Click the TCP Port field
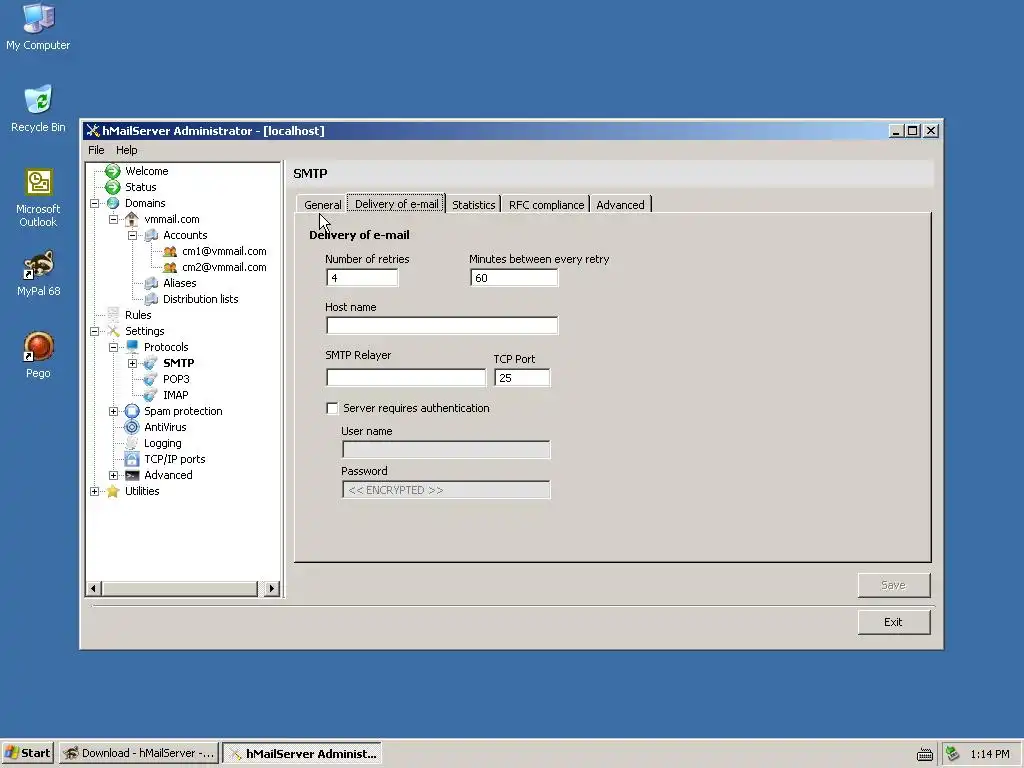 click(522, 377)
